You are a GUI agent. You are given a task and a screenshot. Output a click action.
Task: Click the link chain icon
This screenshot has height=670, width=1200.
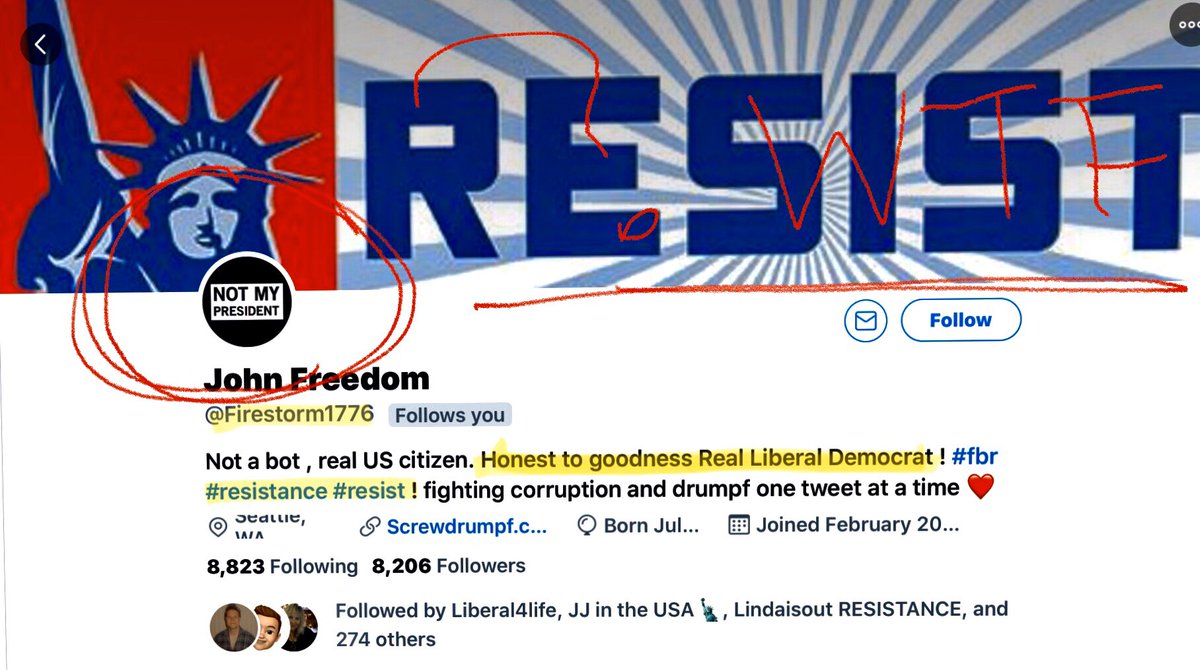[370, 525]
